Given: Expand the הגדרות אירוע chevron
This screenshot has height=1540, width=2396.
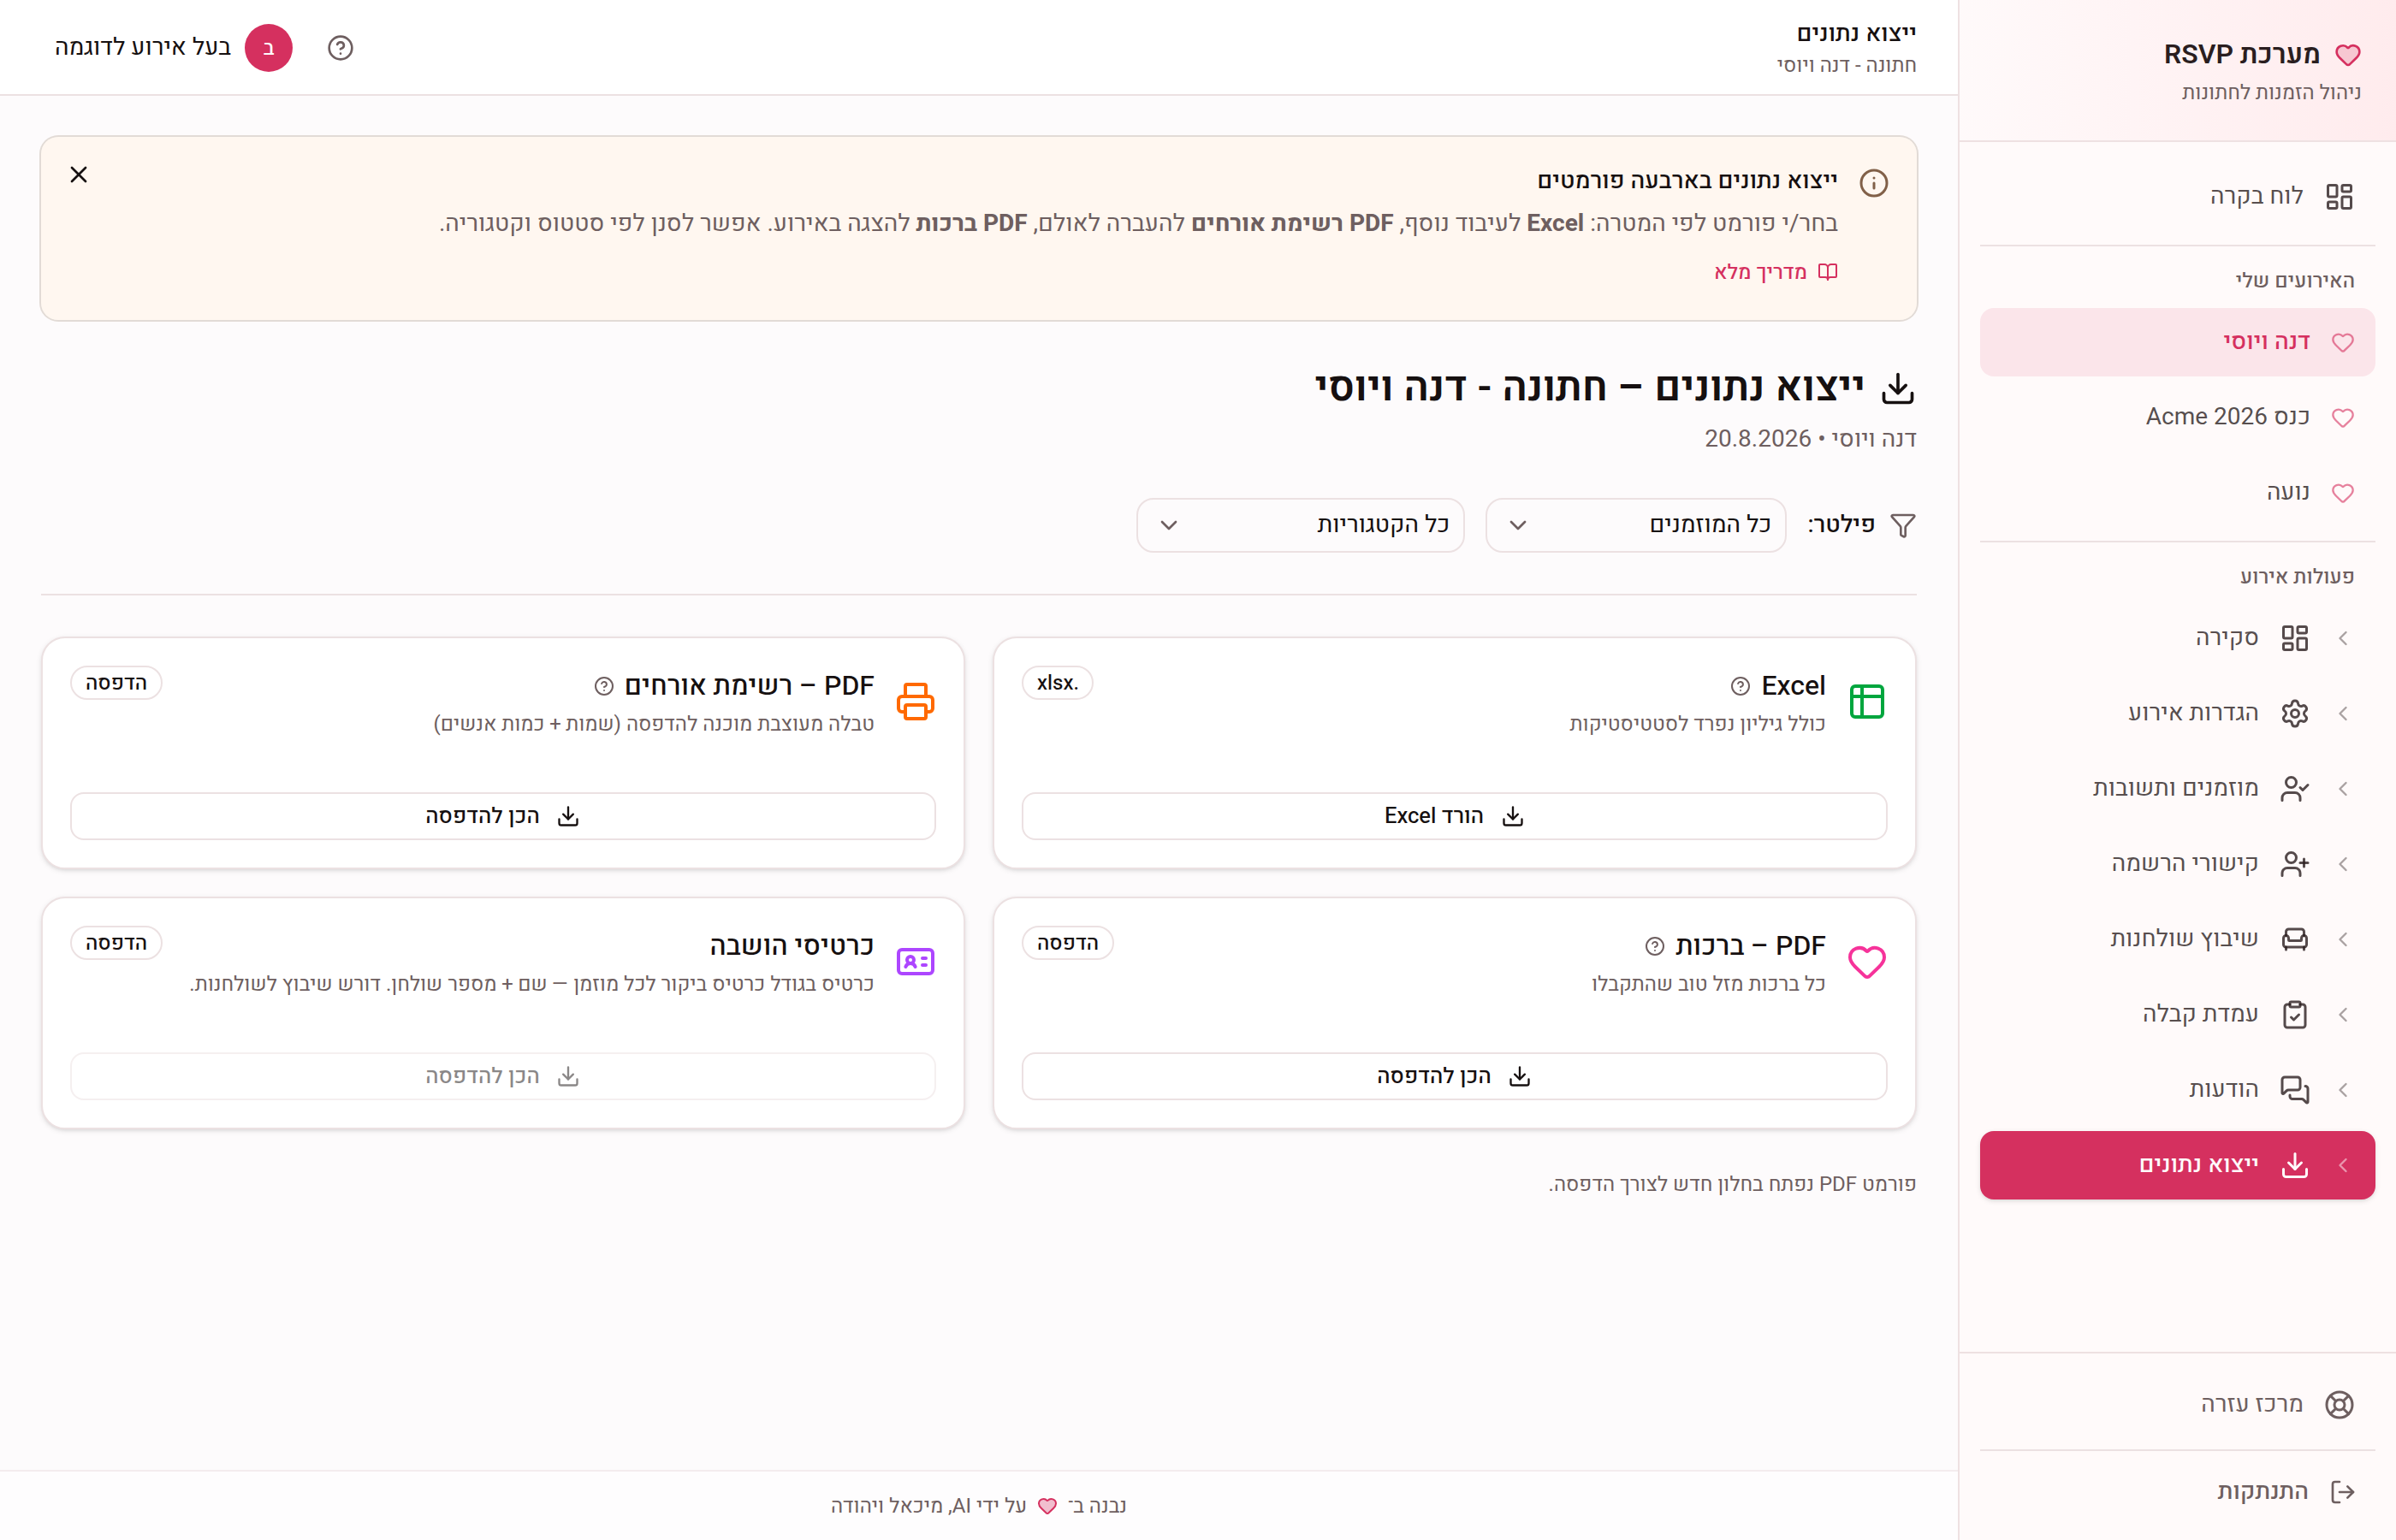Looking at the screenshot, I should [x=2344, y=713].
